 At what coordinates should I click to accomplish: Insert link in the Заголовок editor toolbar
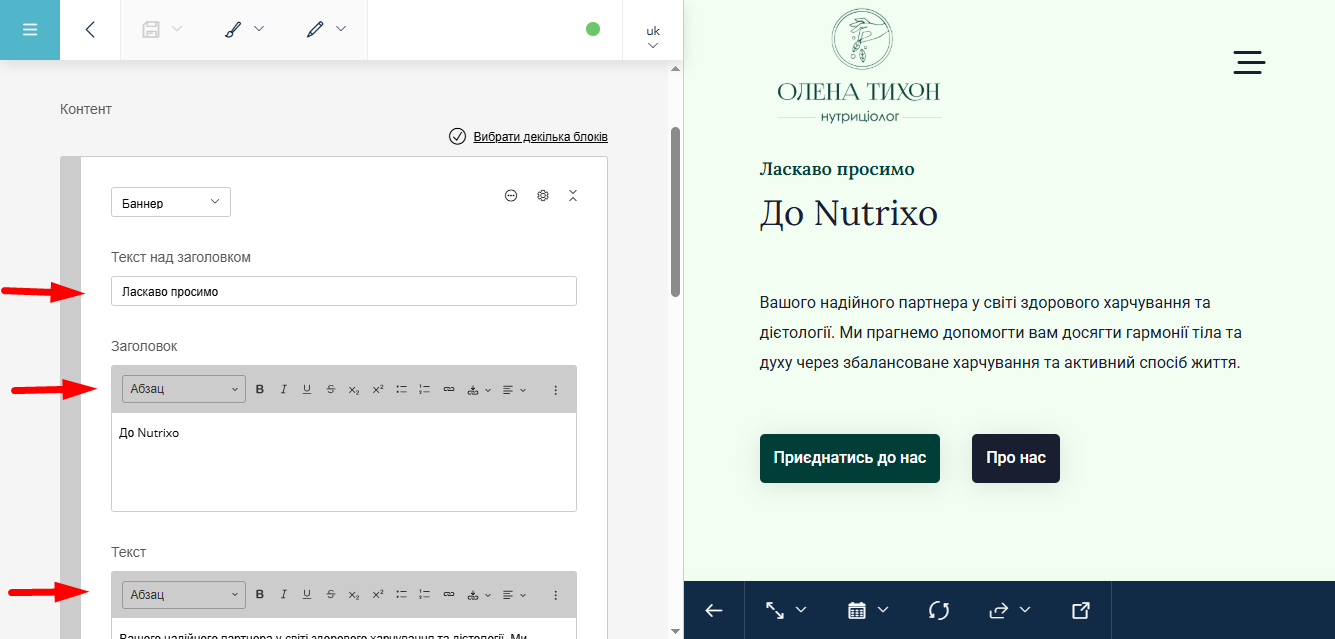[x=449, y=389]
